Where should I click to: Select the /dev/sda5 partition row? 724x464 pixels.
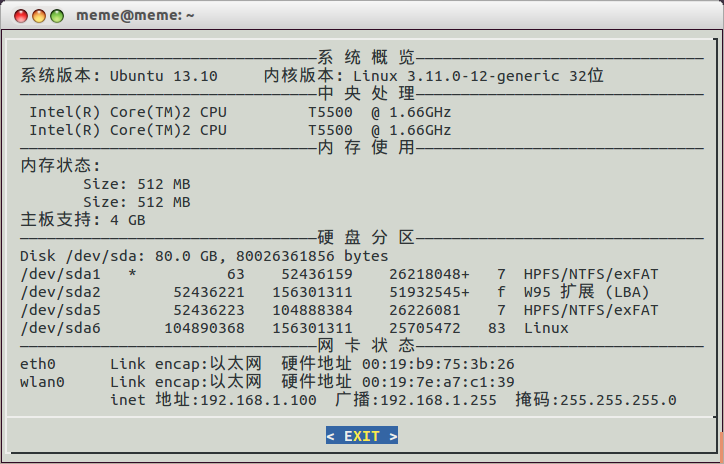(339, 310)
